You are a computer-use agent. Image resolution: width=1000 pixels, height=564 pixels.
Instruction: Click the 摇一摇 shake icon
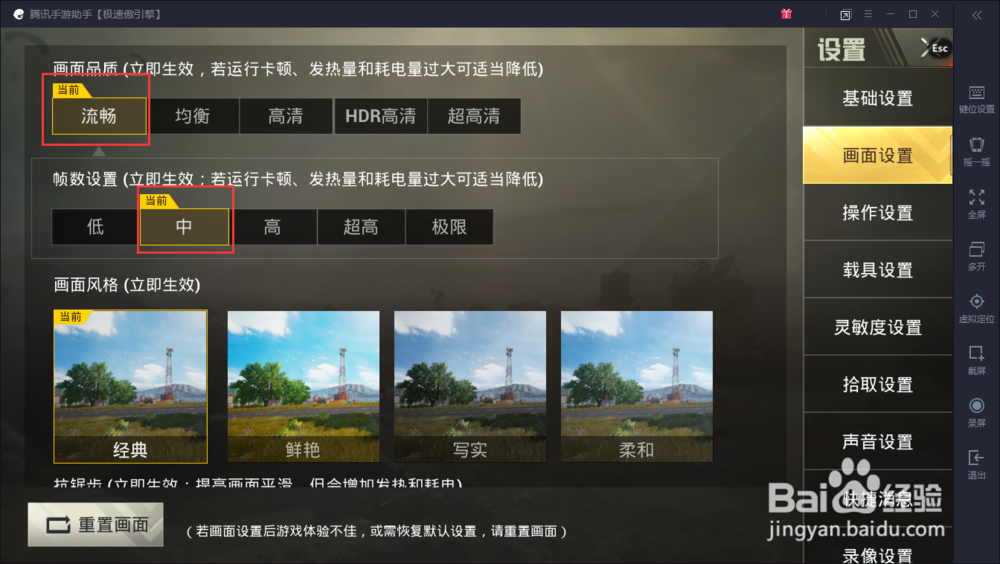tap(976, 152)
